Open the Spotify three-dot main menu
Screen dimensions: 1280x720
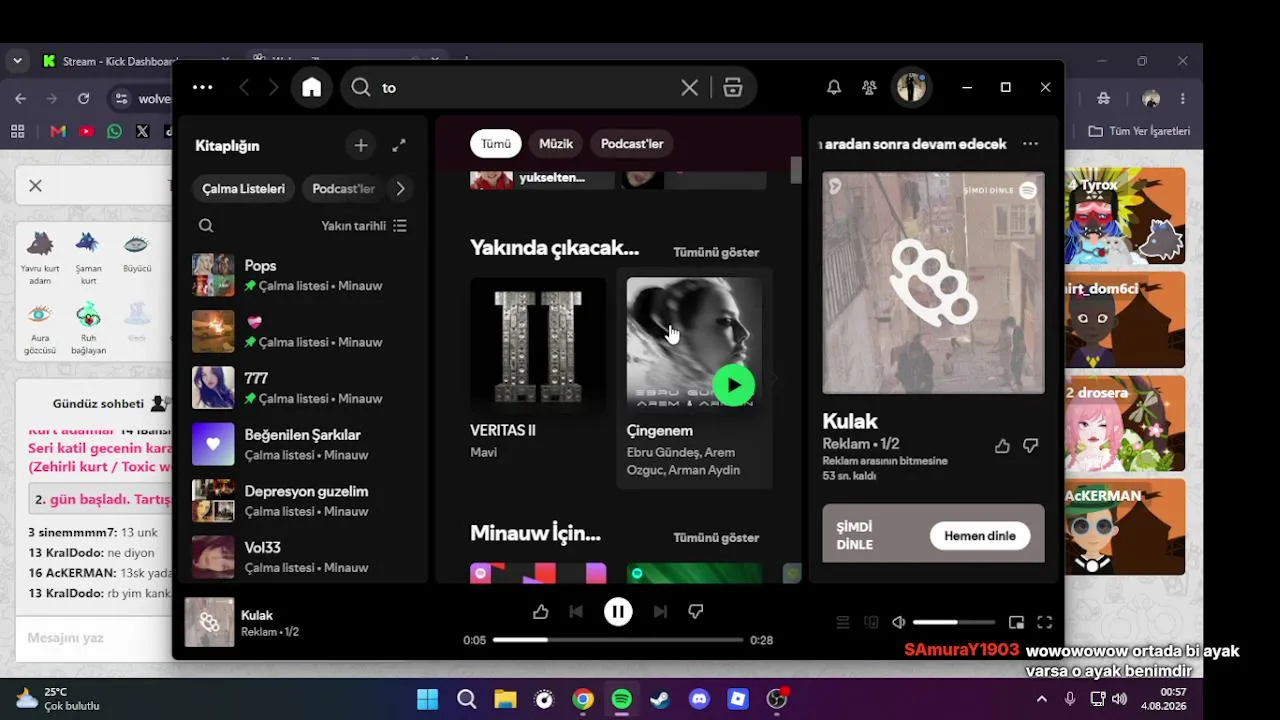click(x=202, y=87)
